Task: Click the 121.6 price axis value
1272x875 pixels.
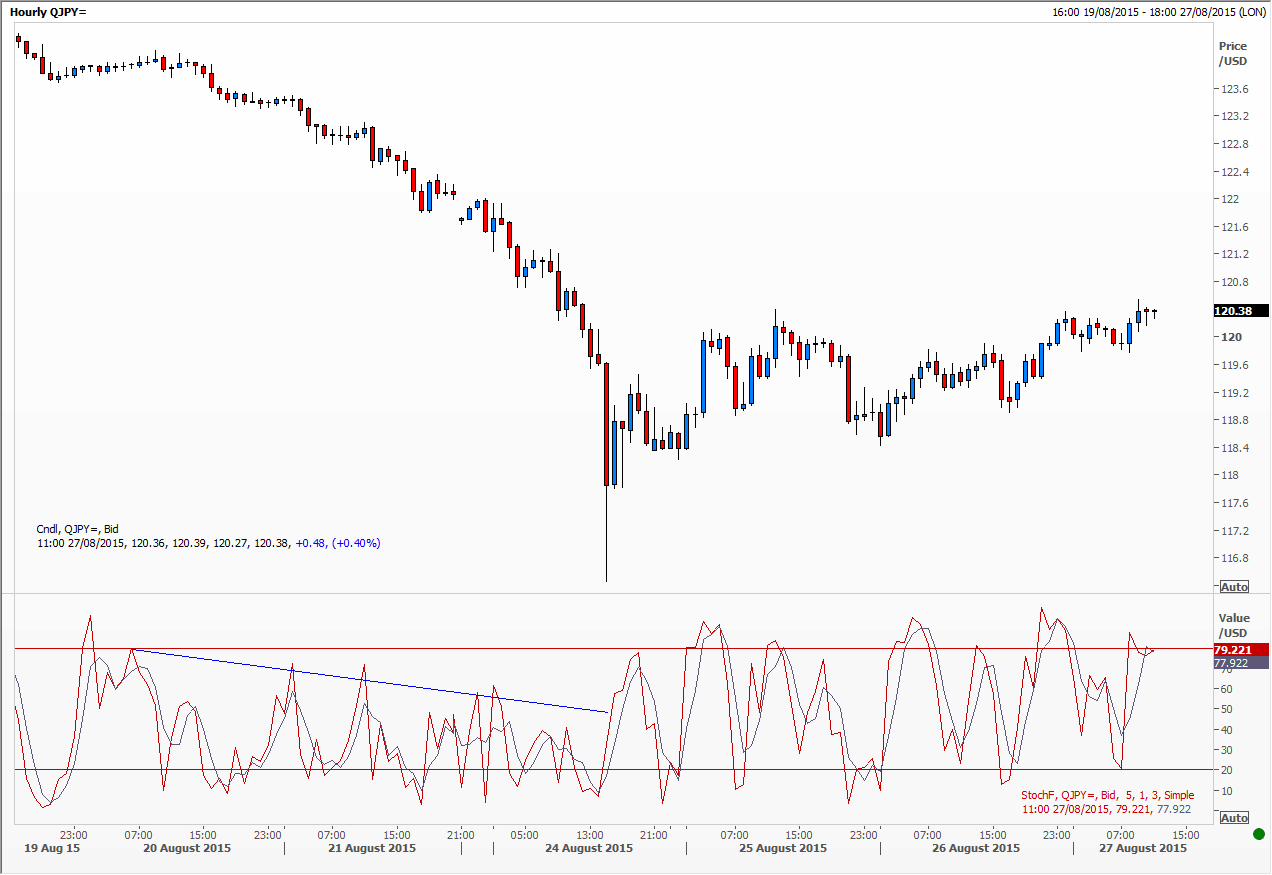Action: 1233,227
